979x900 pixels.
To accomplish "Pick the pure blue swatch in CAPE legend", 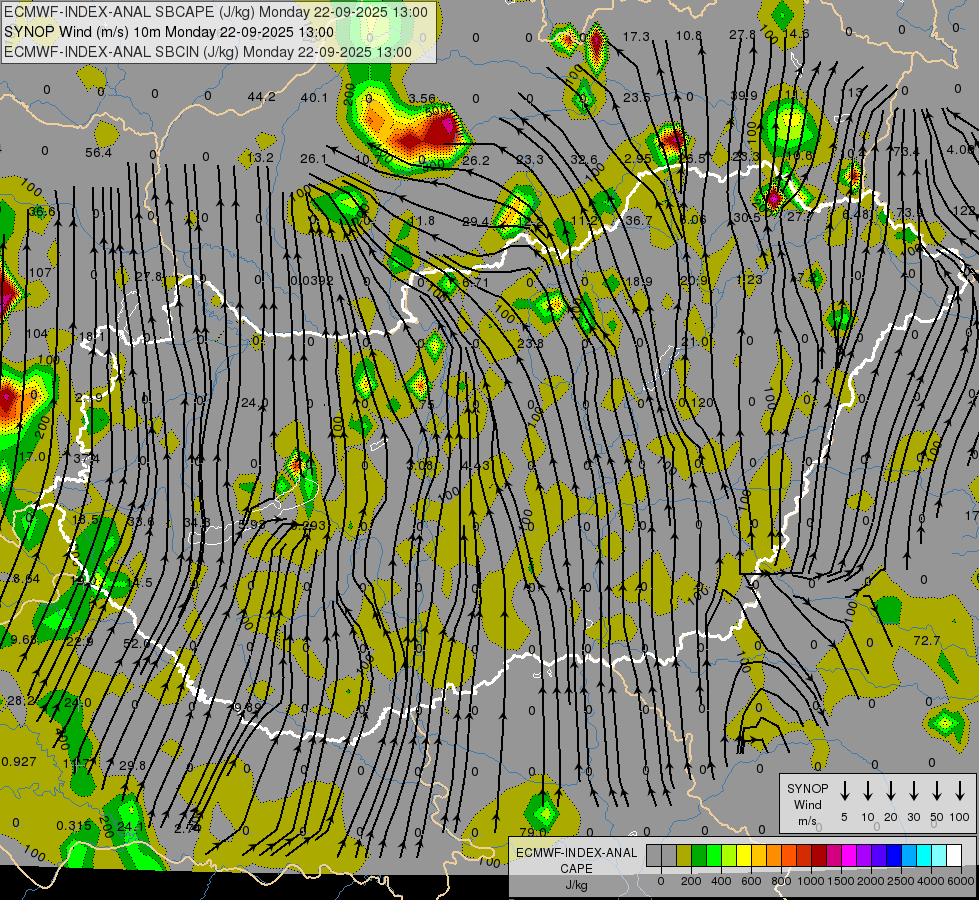I will coord(893,856).
